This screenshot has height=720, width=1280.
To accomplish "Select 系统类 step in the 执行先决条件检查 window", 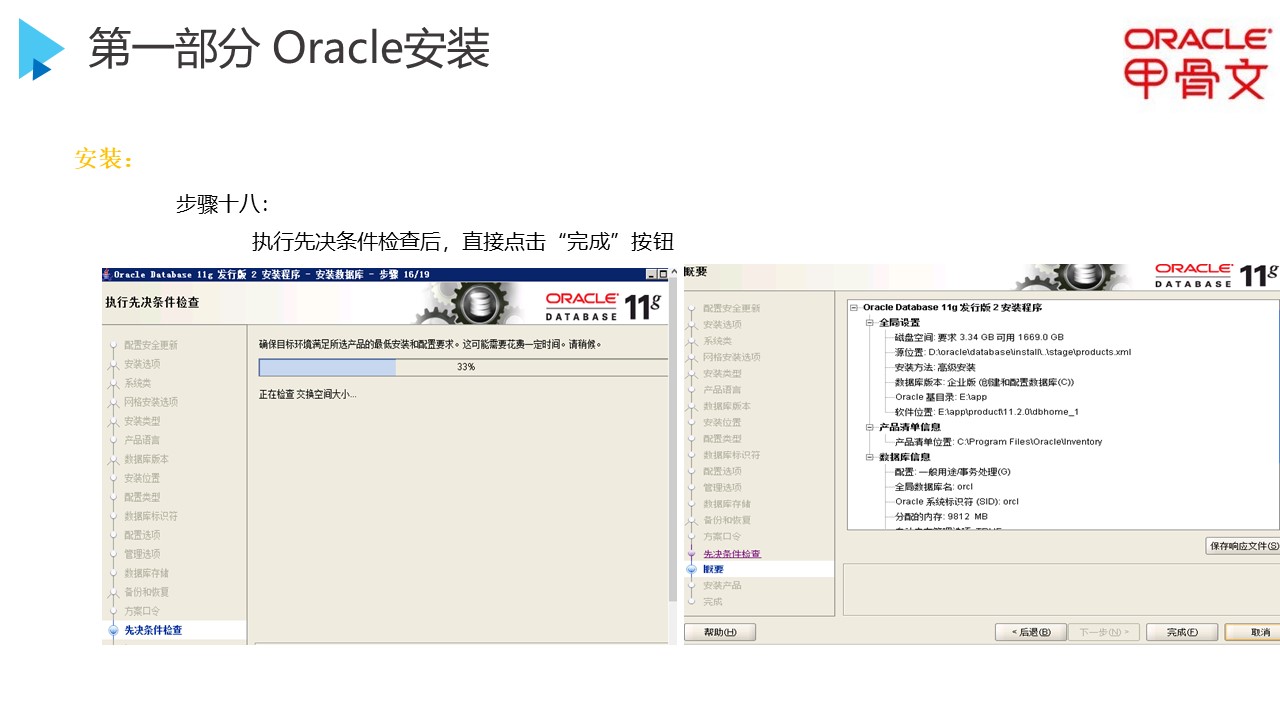I will [x=138, y=383].
